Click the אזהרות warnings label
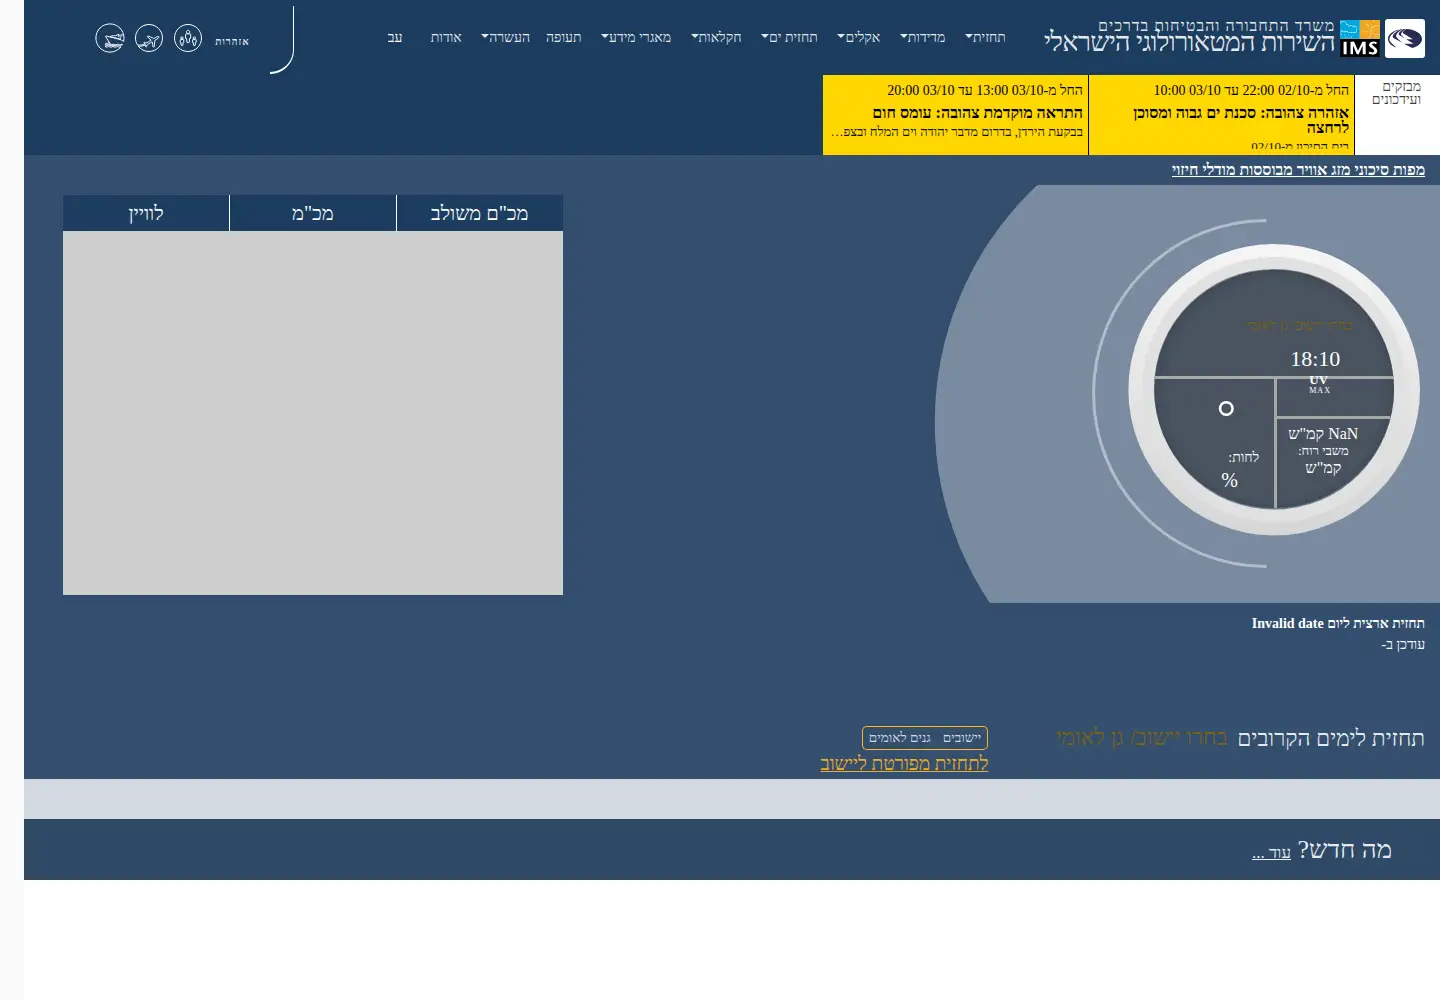 tap(232, 41)
